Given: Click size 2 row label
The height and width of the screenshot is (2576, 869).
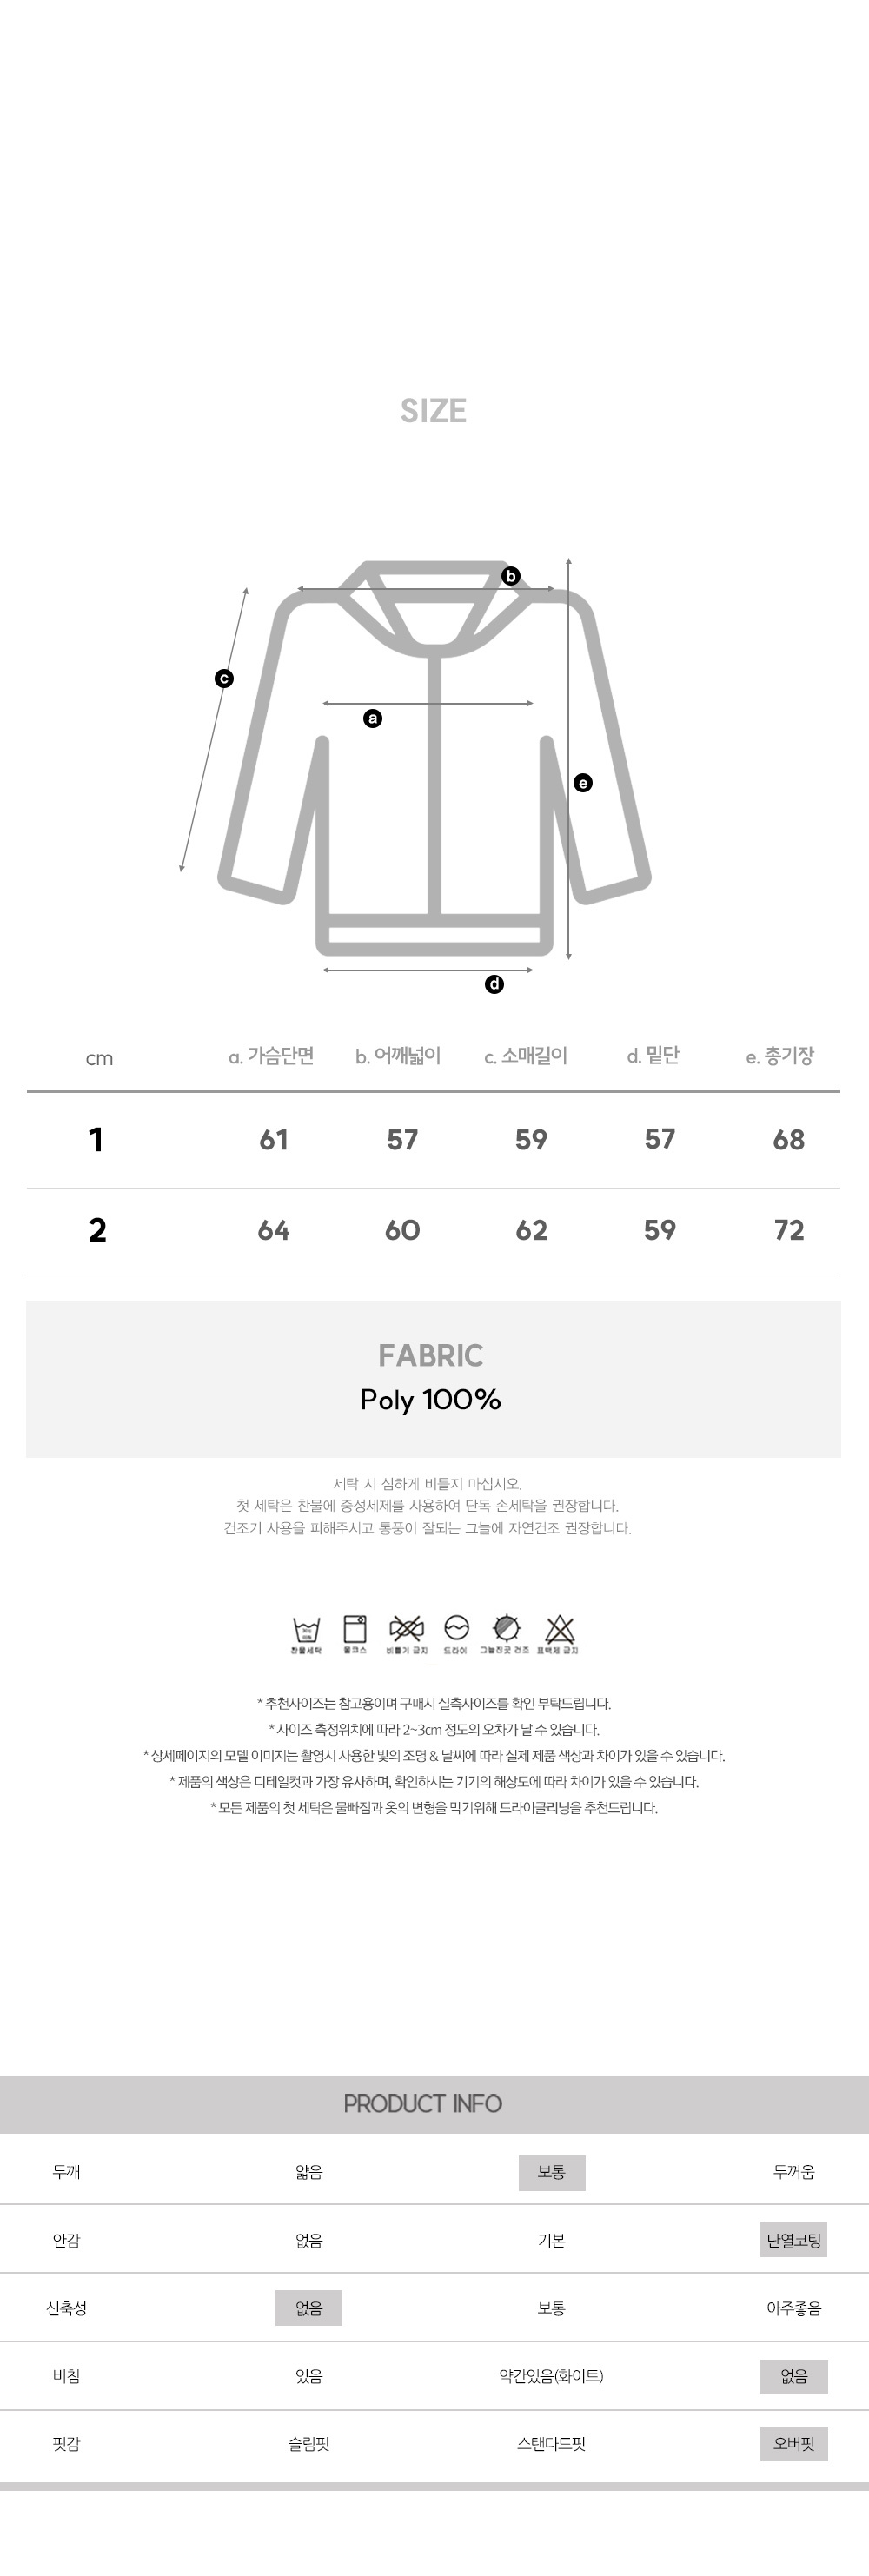Looking at the screenshot, I should tap(97, 1230).
